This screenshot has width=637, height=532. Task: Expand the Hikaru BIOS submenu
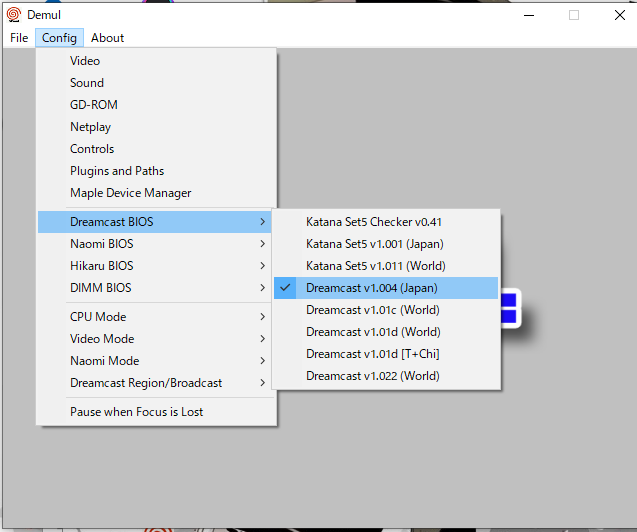154,266
